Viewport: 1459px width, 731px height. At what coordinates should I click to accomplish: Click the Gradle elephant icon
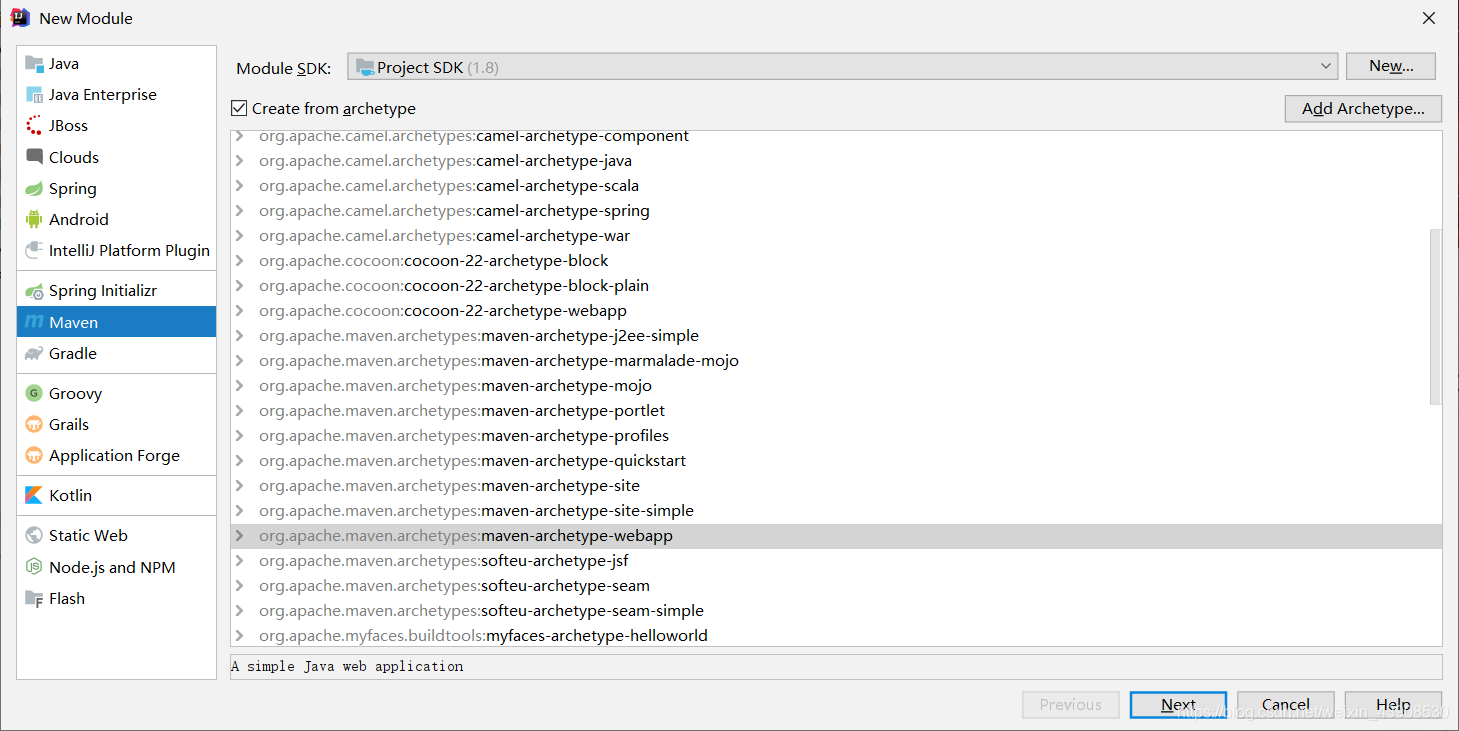coord(34,353)
